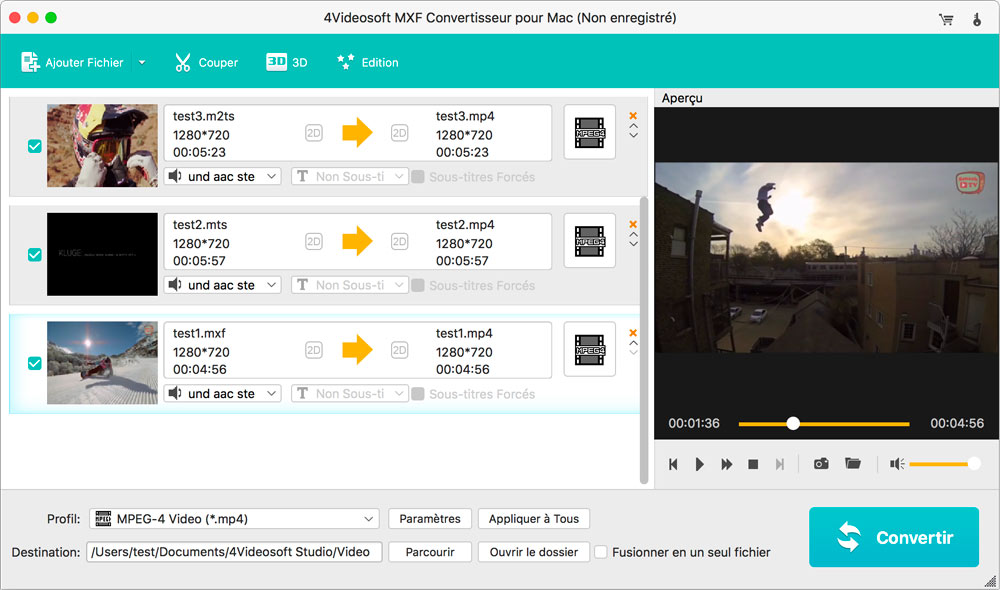The image size is (1000, 590).
Task: Click the shopping cart purchase icon
Action: (x=946, y=19)
